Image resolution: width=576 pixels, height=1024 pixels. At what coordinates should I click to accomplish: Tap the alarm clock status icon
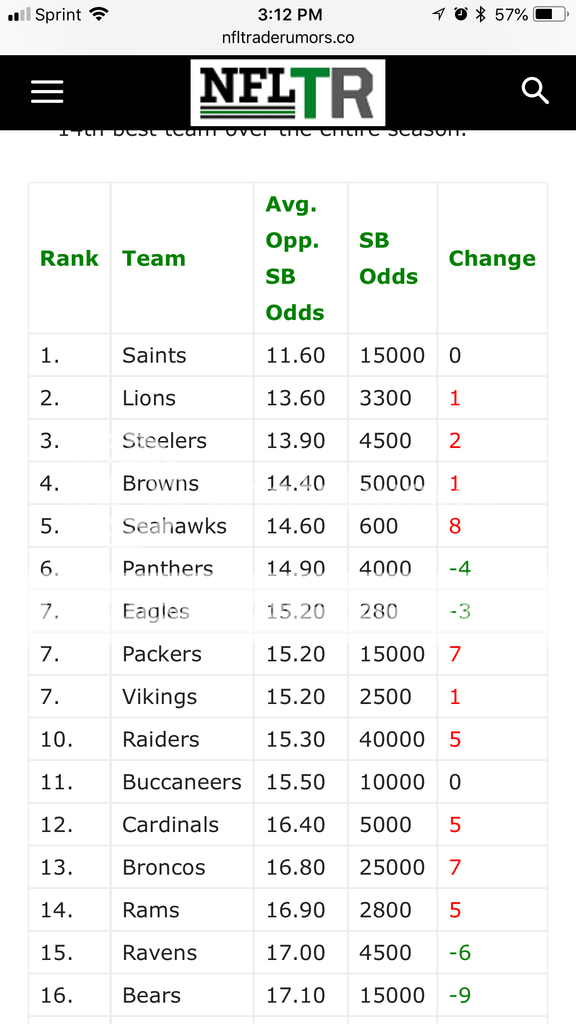(x=461, y=14)
